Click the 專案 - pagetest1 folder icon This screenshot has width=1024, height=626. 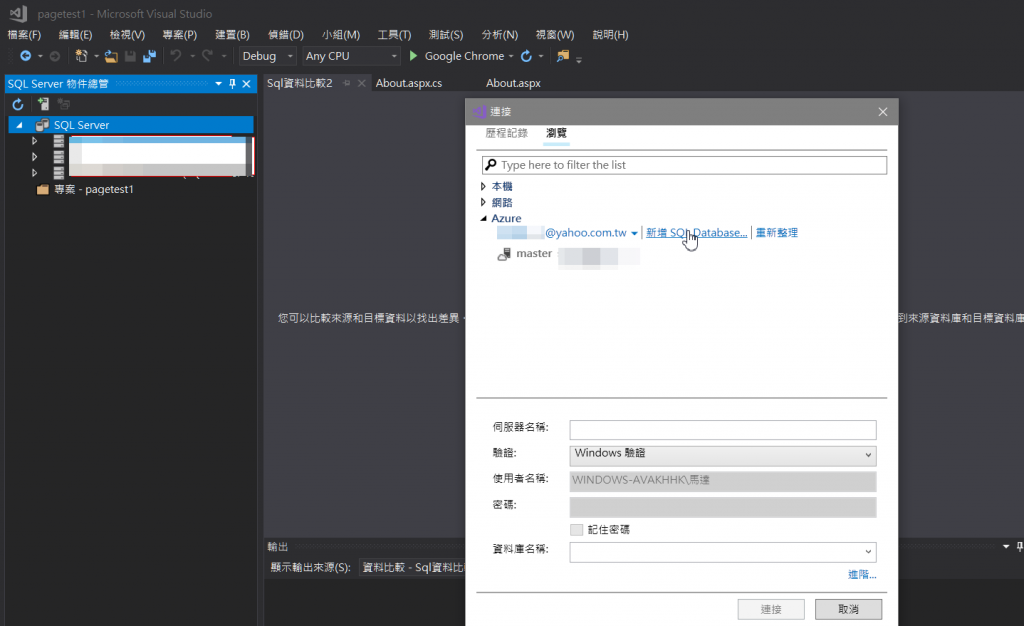tap(43, 189)
